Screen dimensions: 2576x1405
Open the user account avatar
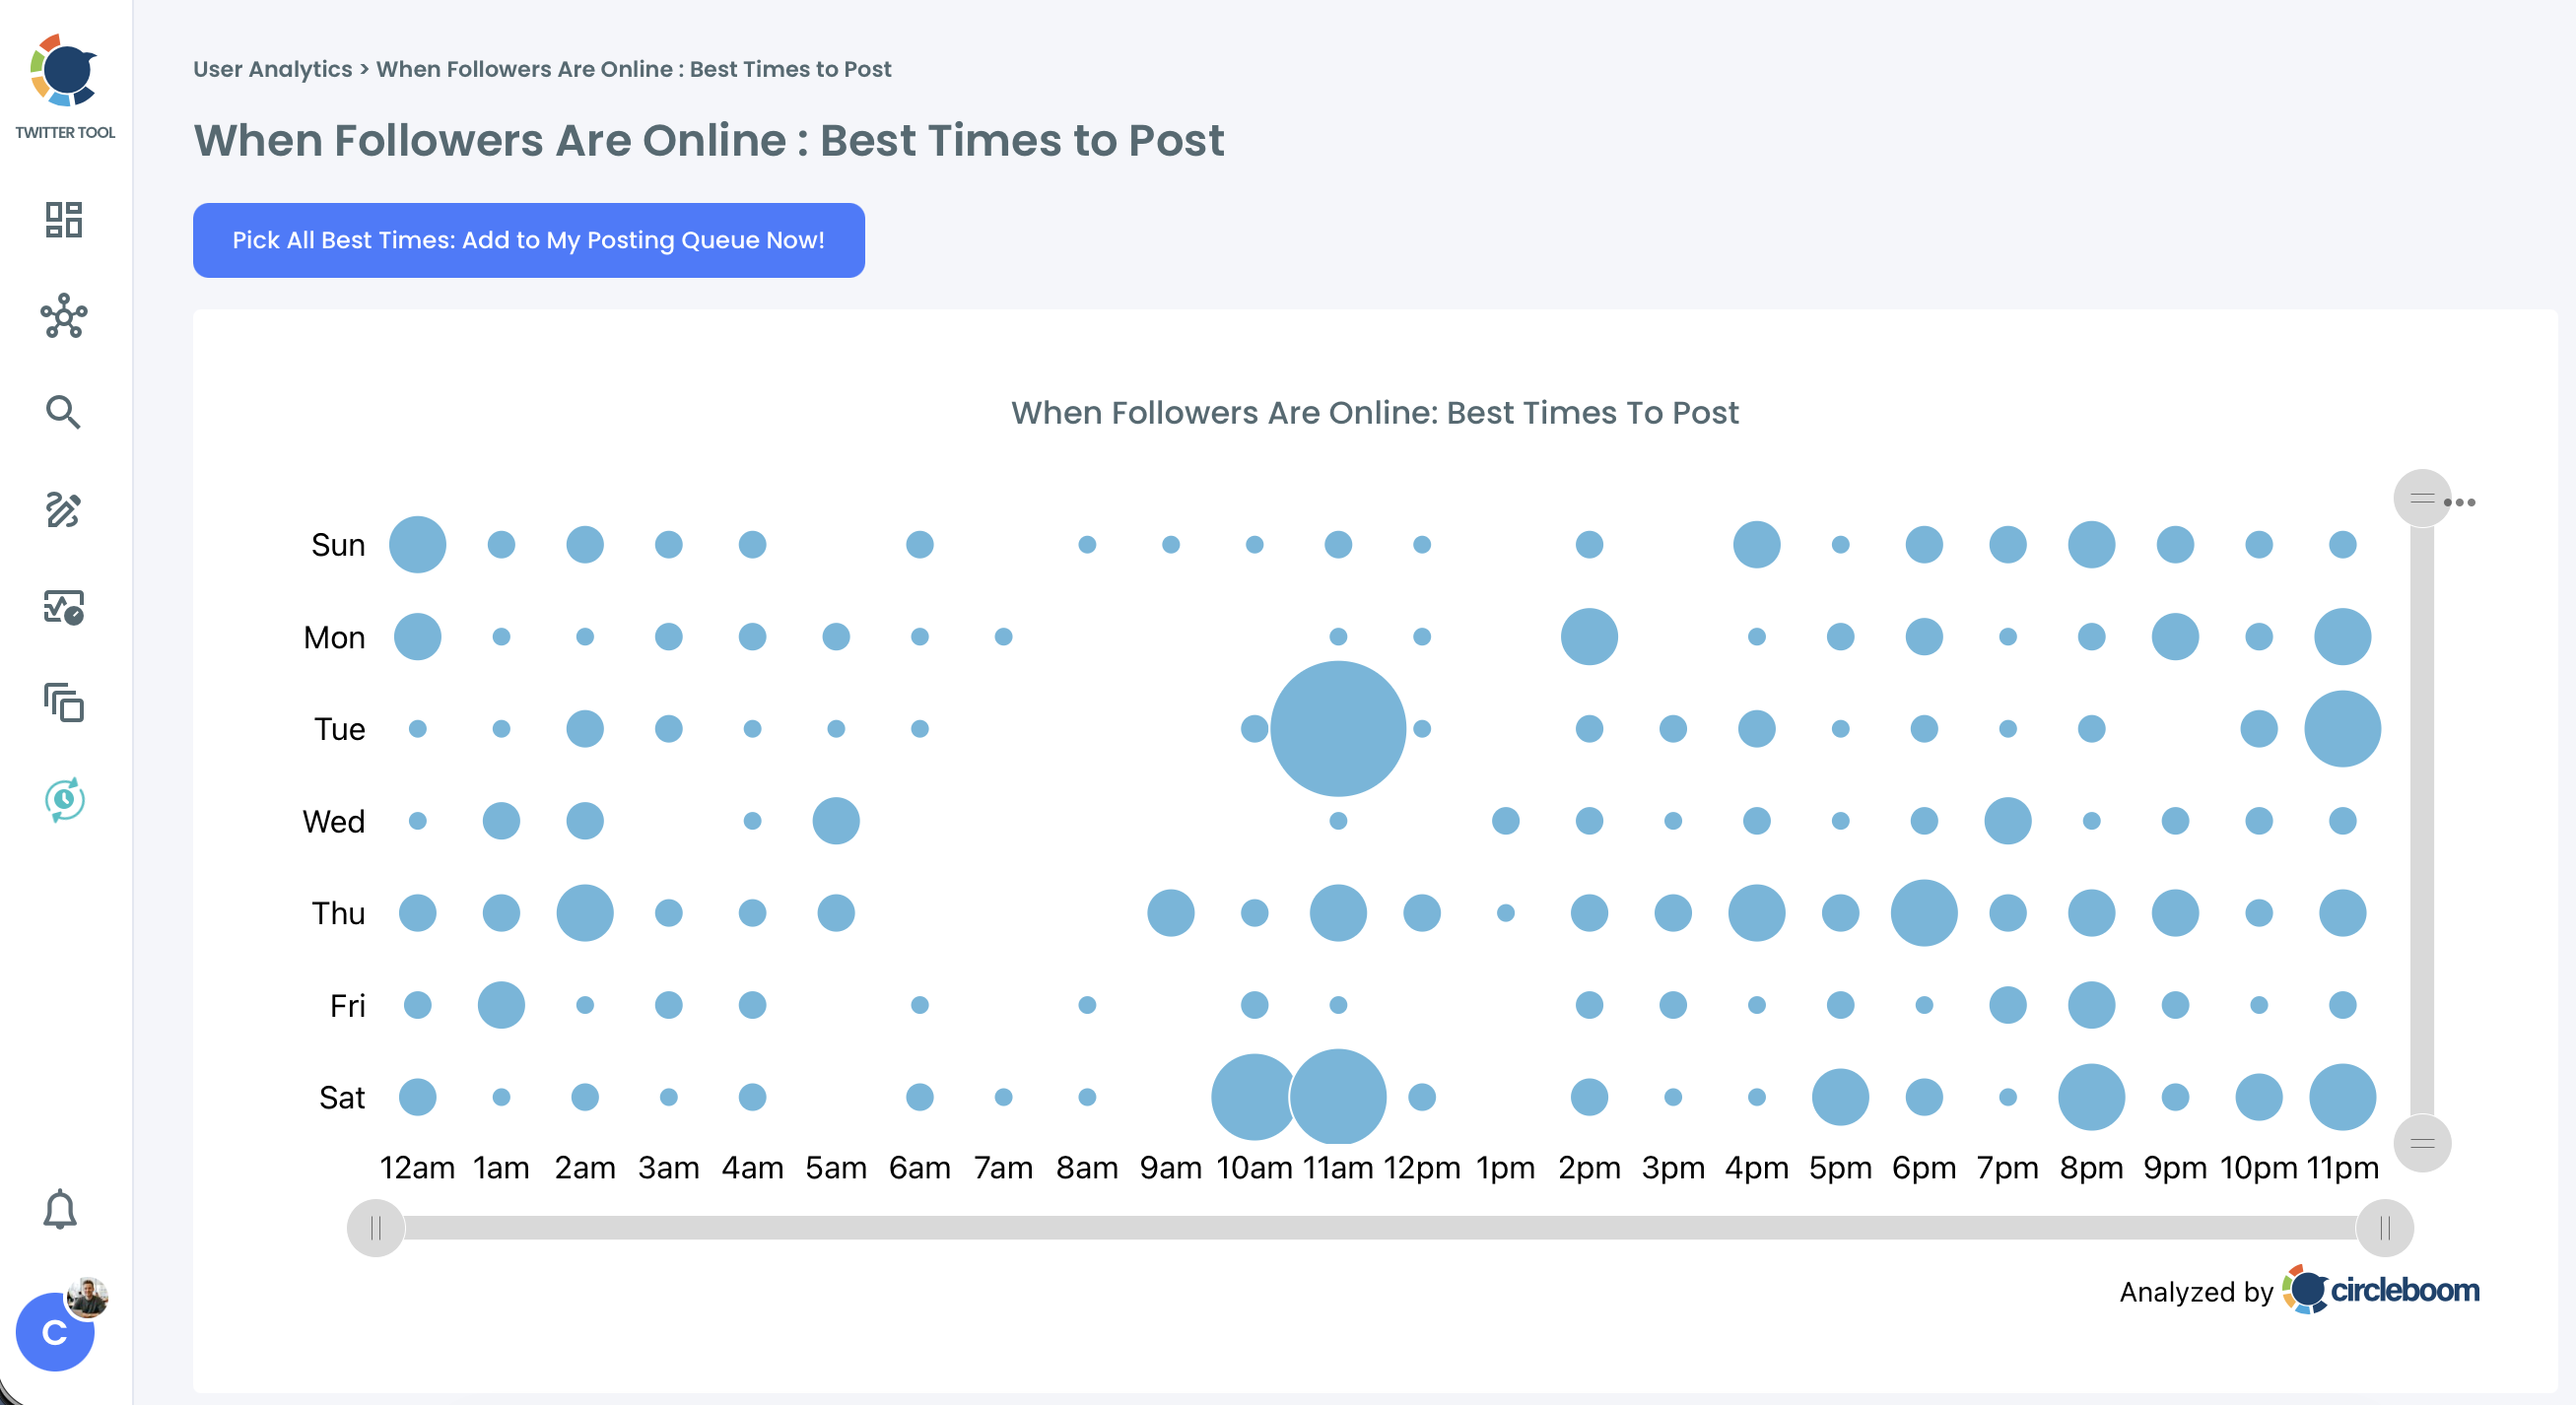click(55, 1331)
